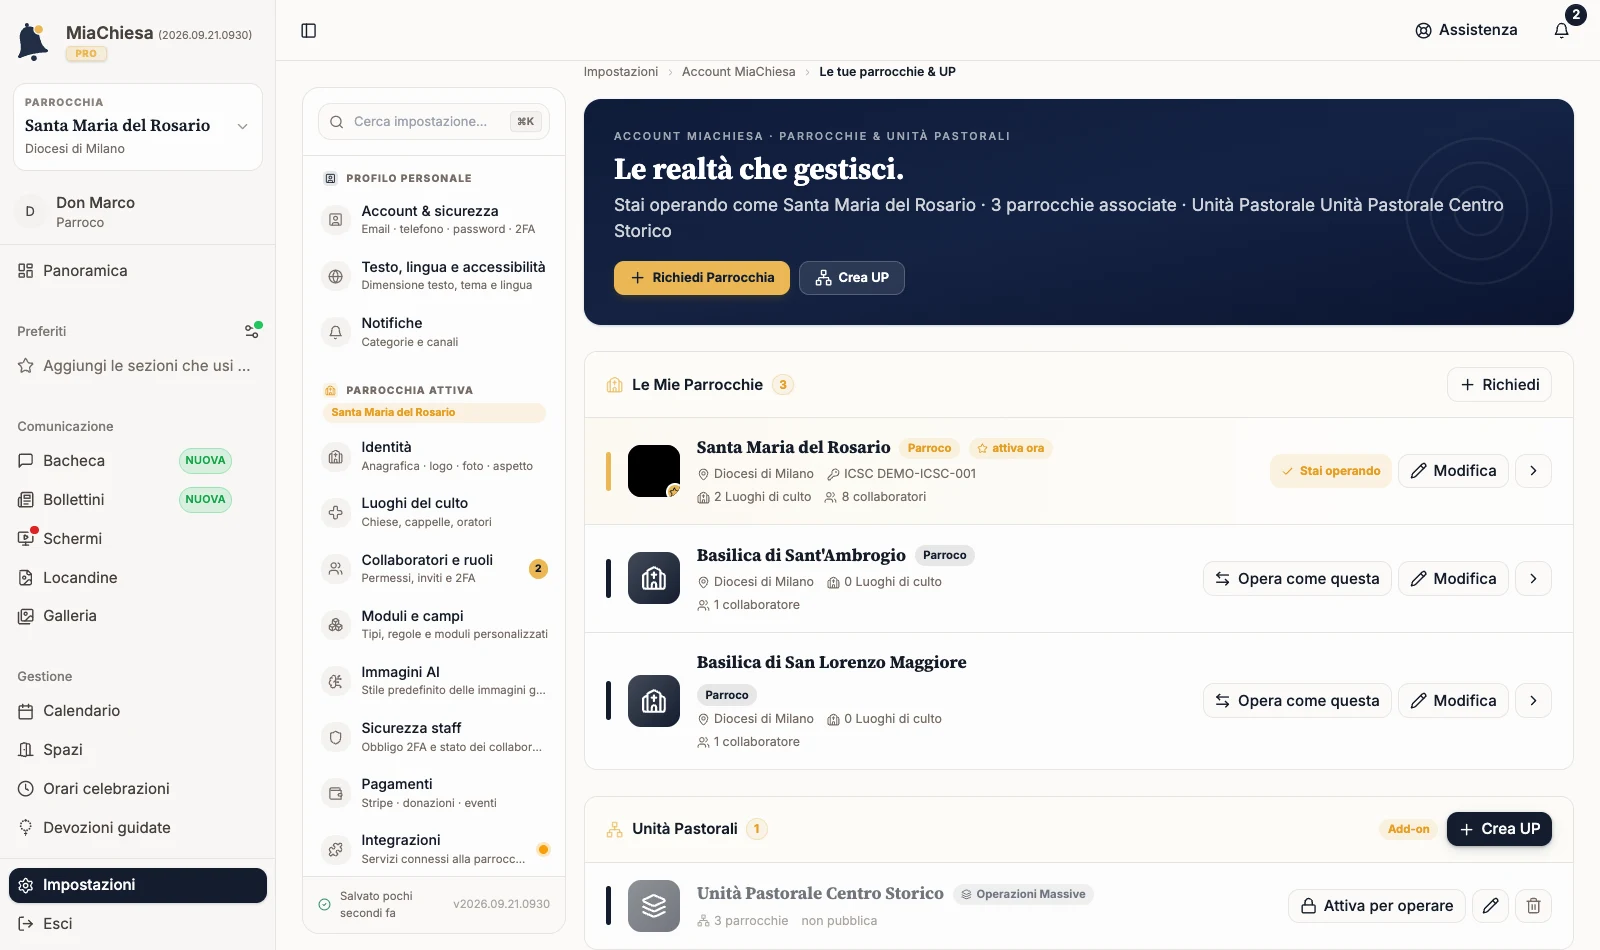Open the Schermi section
The image size is (1600, 950).
(138, 538)
